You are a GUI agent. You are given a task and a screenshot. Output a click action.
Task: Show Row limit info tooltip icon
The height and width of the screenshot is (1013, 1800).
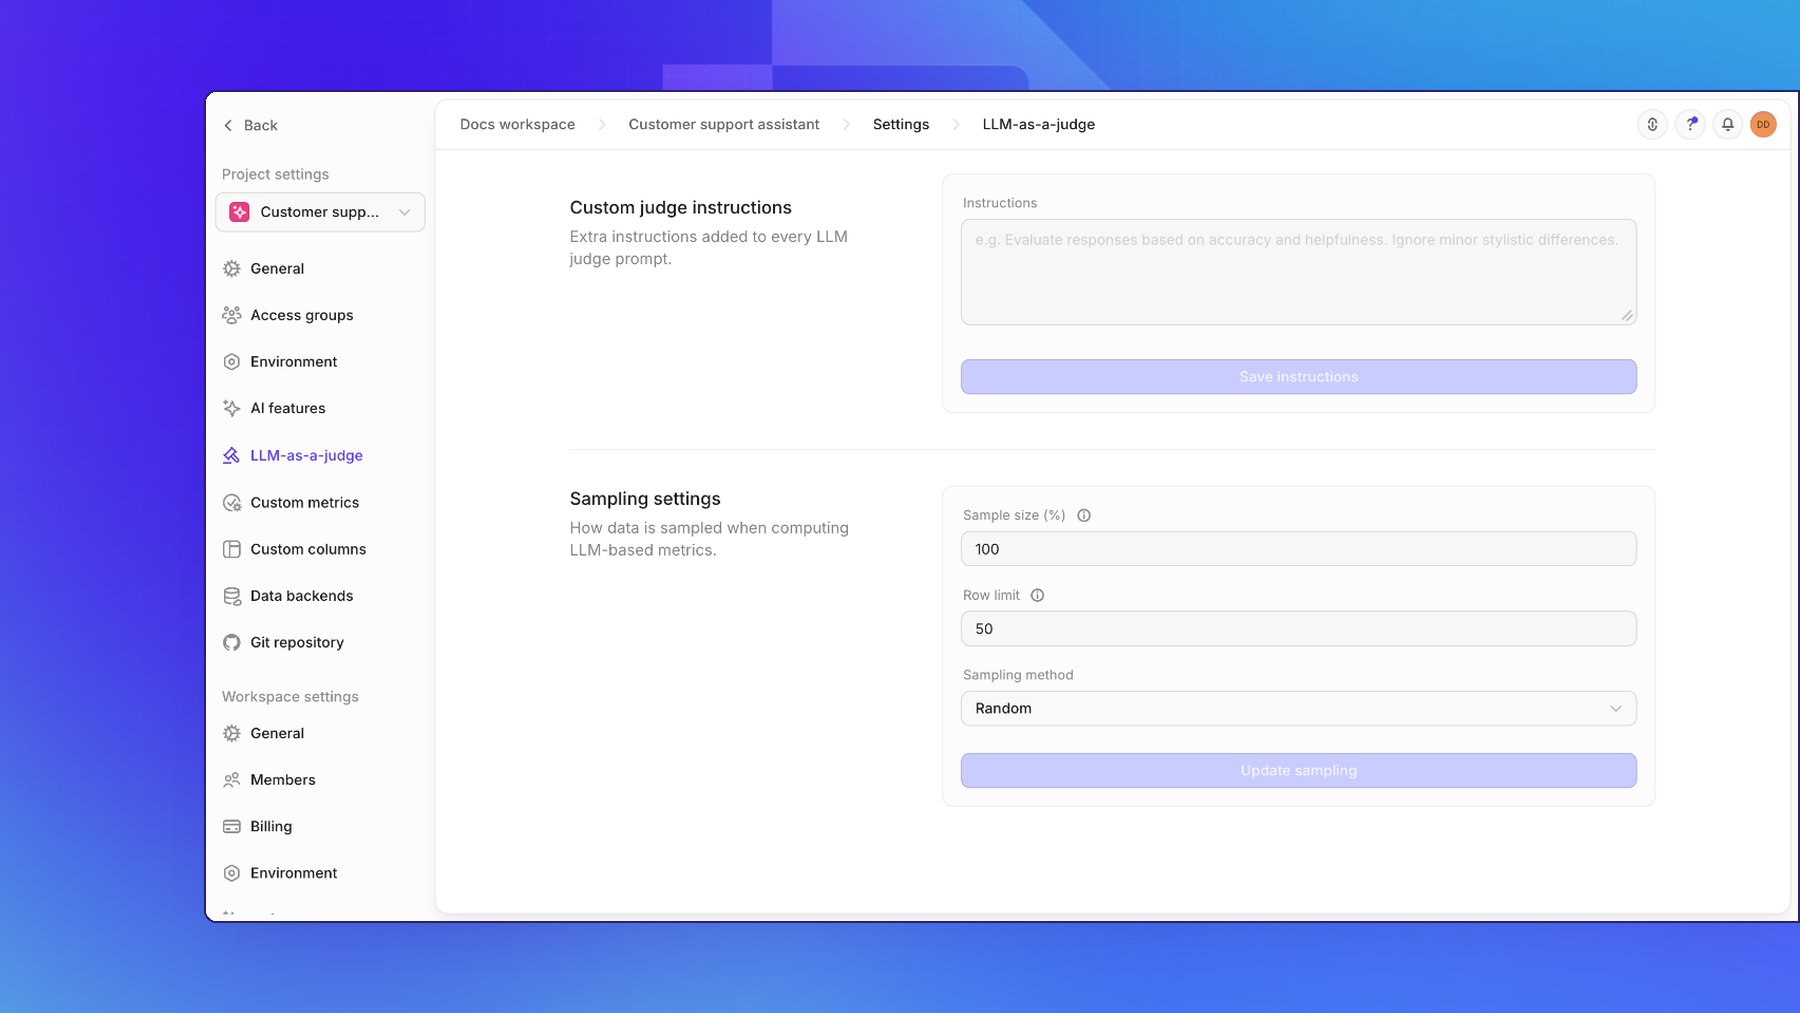point(1038,595)
